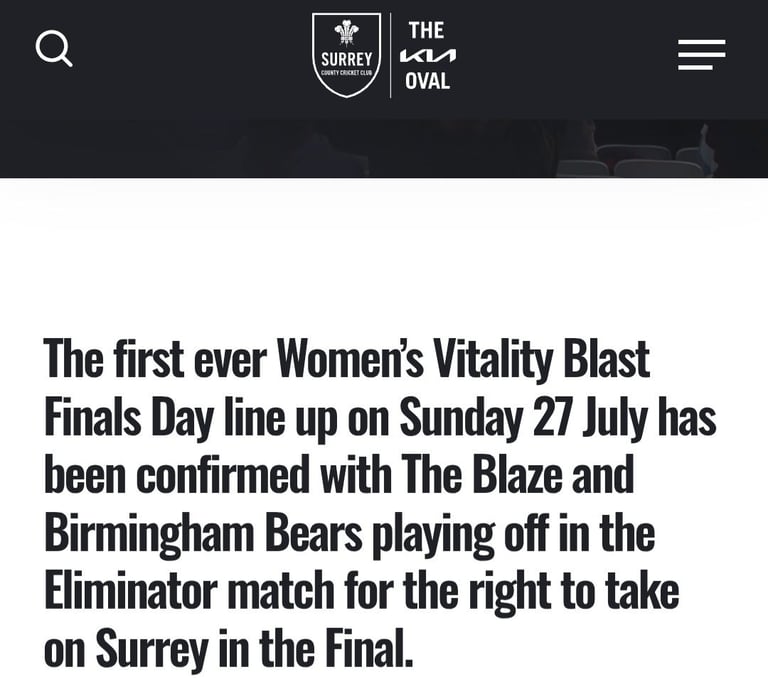
Task: Click 'Birmingham Bears' in the headline
Action: [203, 533]
